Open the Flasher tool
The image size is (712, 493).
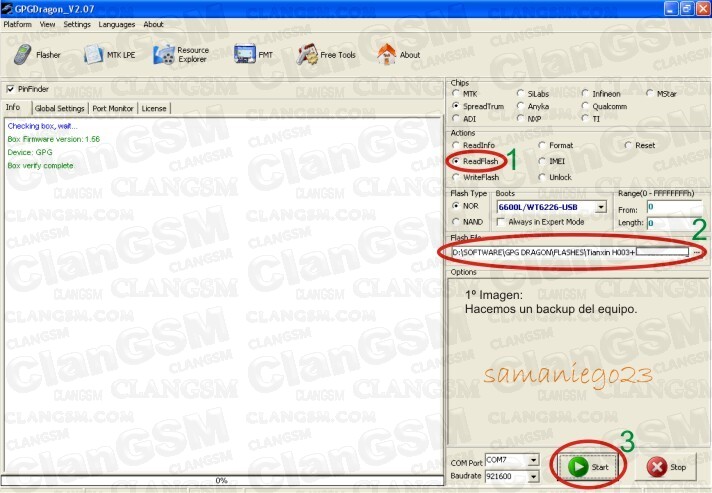(x=37, y=55)
